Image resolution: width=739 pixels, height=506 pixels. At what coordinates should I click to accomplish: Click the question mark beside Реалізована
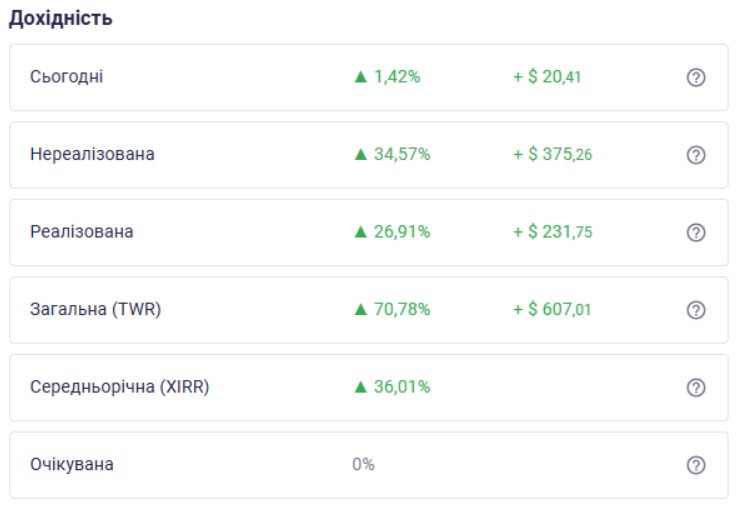pos(697,232)
